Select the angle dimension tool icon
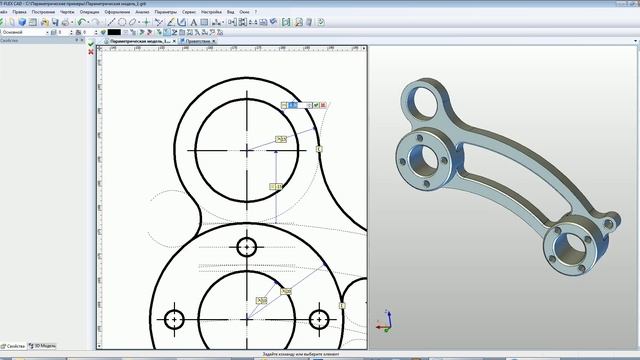Screen dimensions: 640x360 point(171,22)
